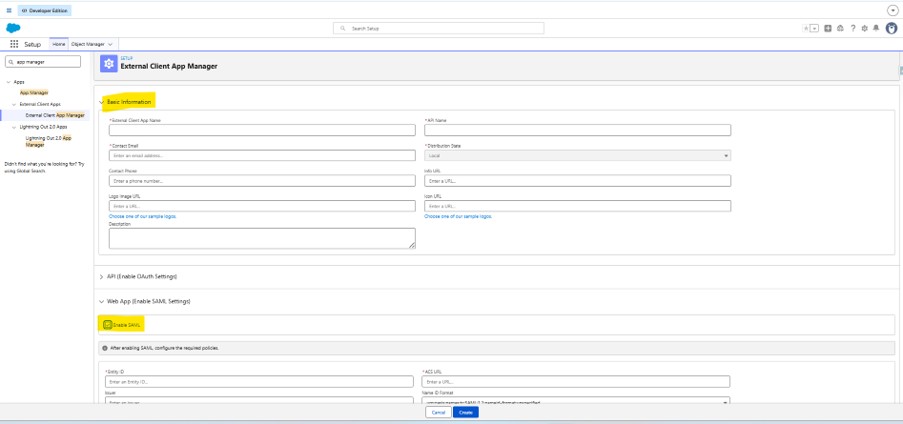Click the favorites star icon
Image resolution: width=903 pixels, height=424 pixels.
click(806, 28)
